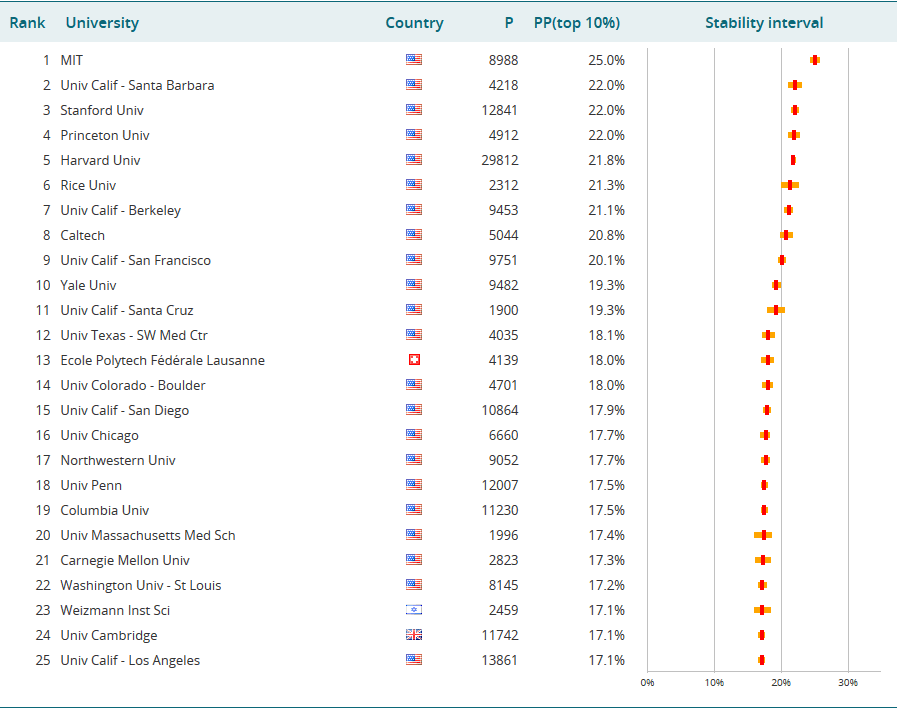The image size is (897, 708).
Task: Click the US flag for Univ Calif - Los Angeles
Action: click(x=414, y=659)
